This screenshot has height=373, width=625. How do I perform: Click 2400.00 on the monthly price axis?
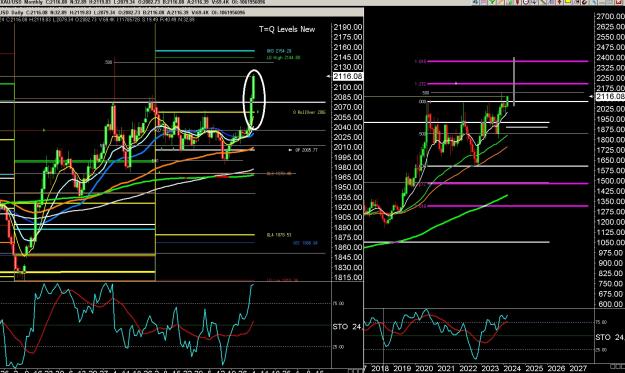(610, 57)
